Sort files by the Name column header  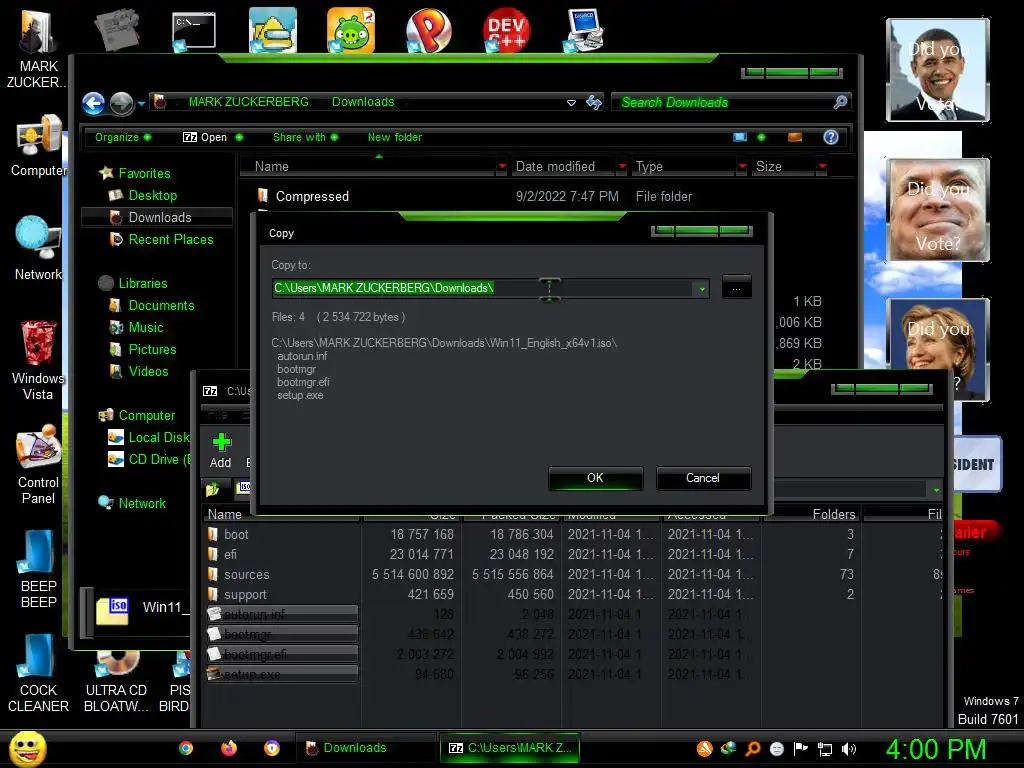click(x=368, y=167)
